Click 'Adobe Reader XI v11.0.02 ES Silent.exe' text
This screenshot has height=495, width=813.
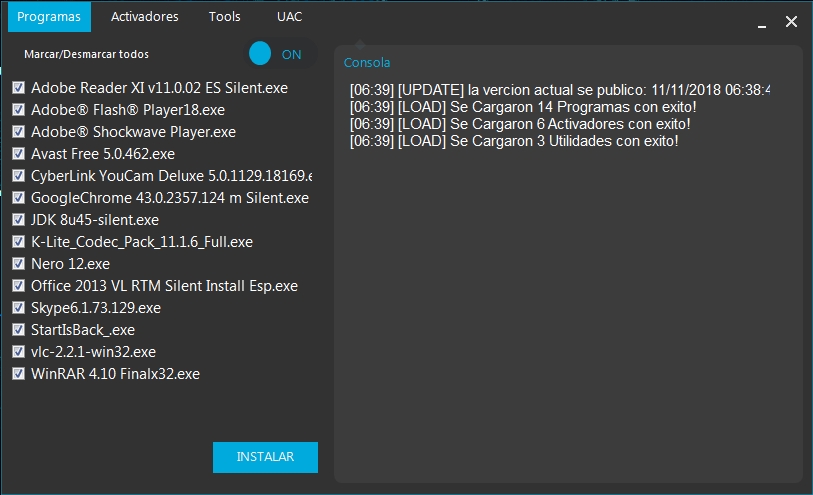tap(159, 88)
